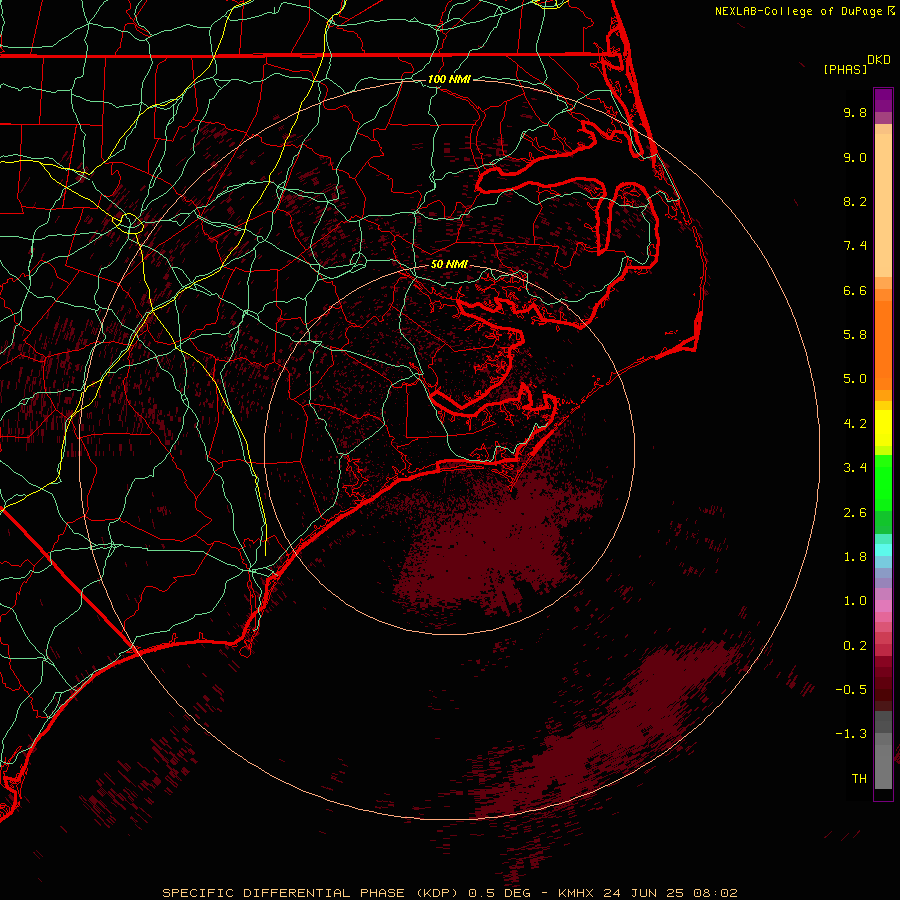Click the 7.4 legend value
900x900 pixels.
pyautogui.click(x=855, y=246)
